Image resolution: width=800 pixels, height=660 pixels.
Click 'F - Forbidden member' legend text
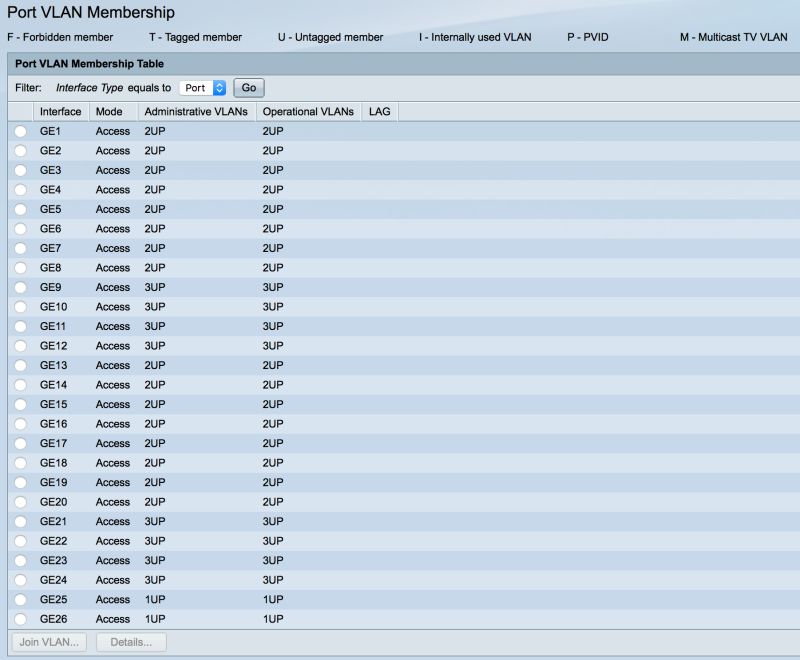point(60,37)
